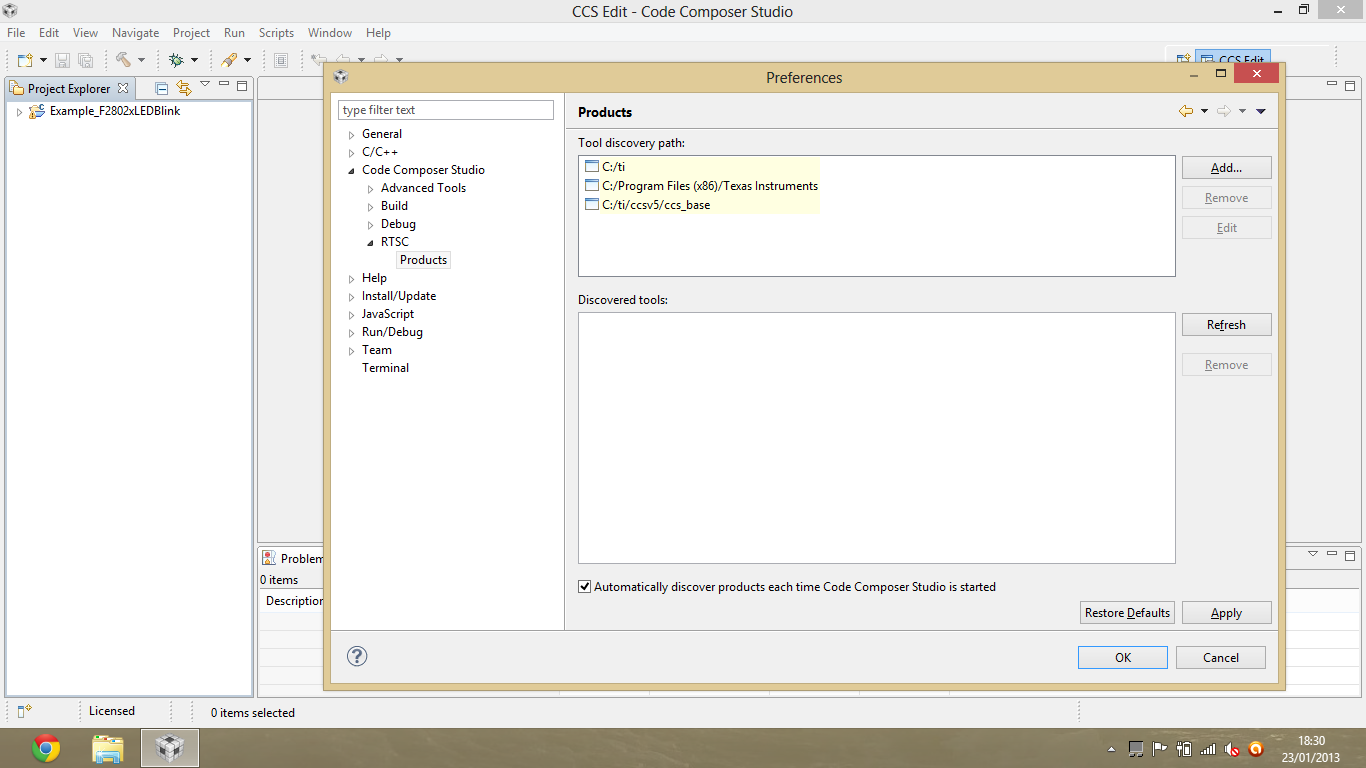1366x768 pixels.
Task: Click the Build hammer icon
Action: (x=124, y=61)
